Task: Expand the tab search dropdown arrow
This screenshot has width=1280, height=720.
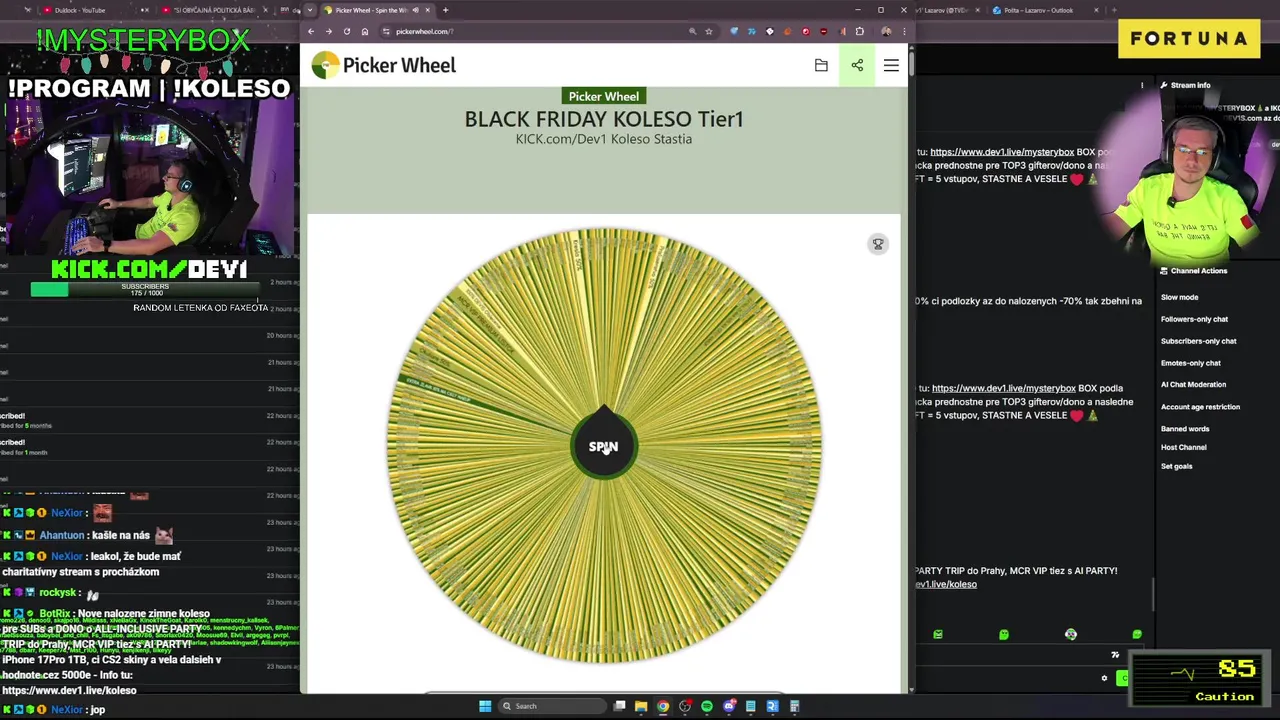Action: 309,10
